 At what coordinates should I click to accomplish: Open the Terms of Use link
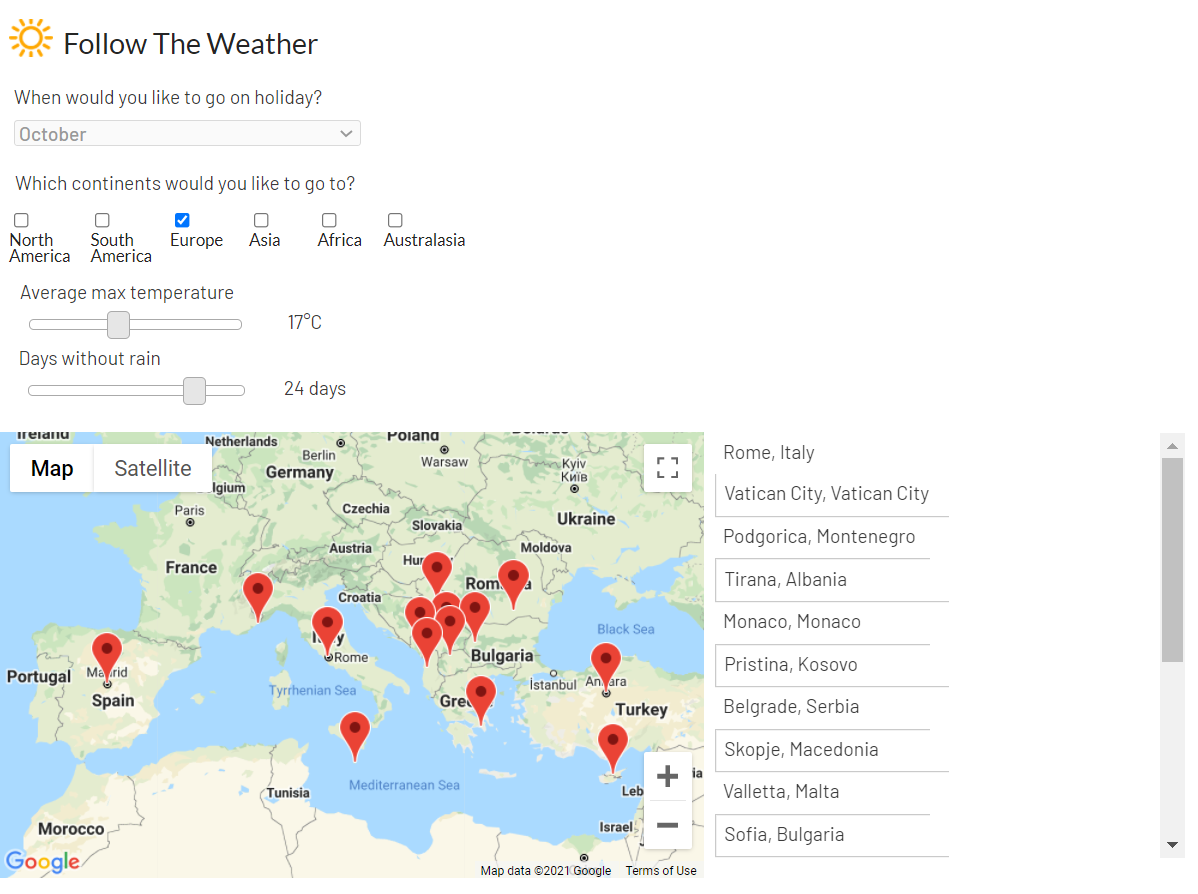[660, 871]
